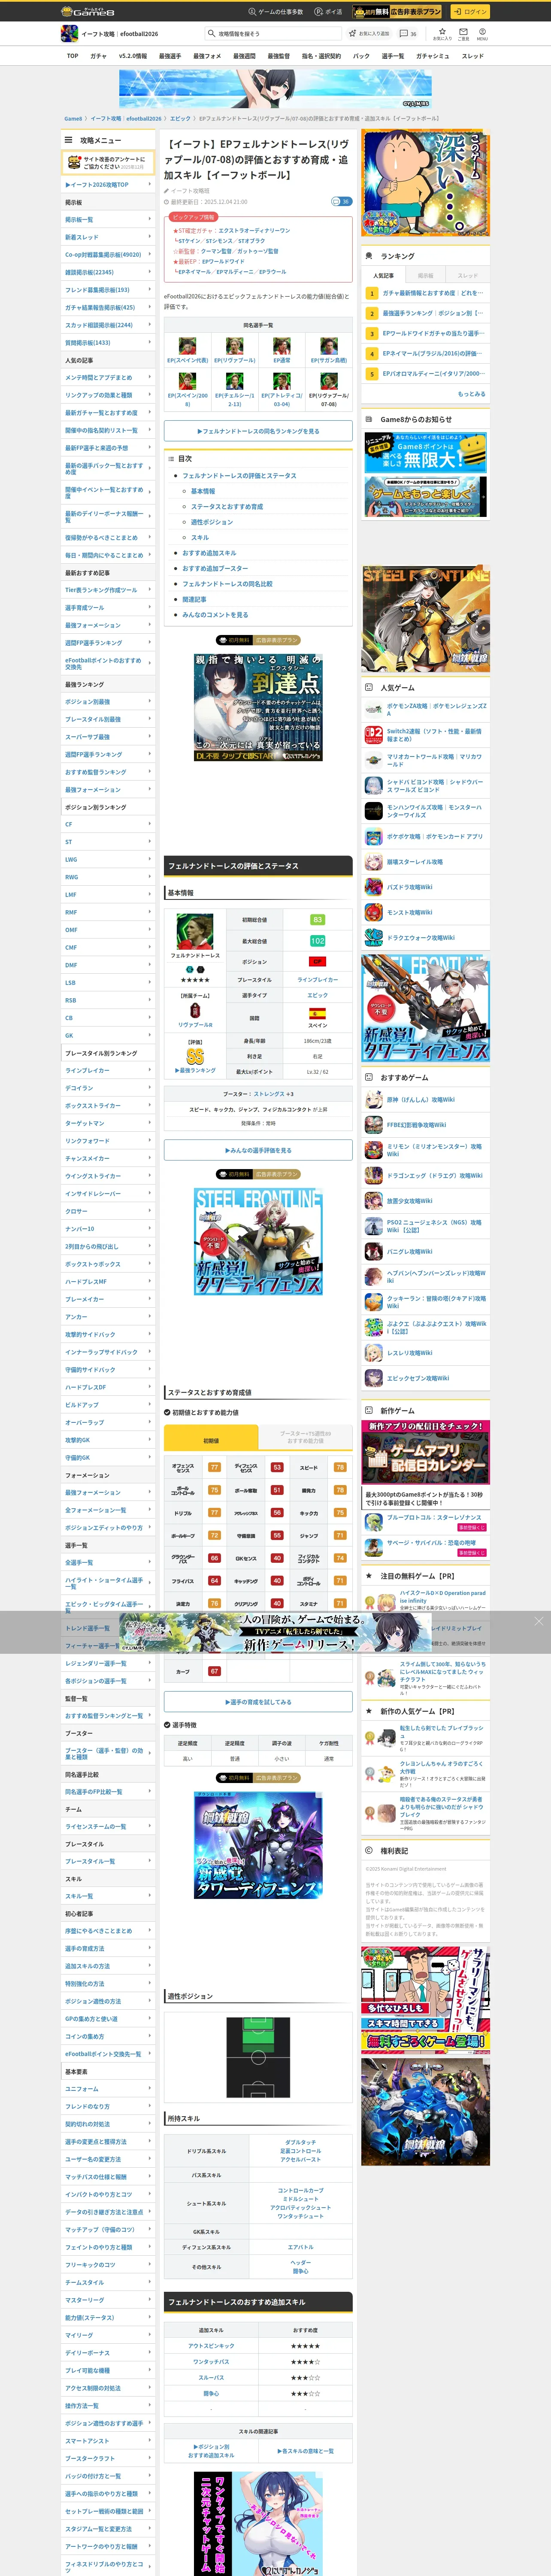The width and height of the screenshot is (551, 2576).
Task: Open the ログイン button in the header
Action: 469,11
